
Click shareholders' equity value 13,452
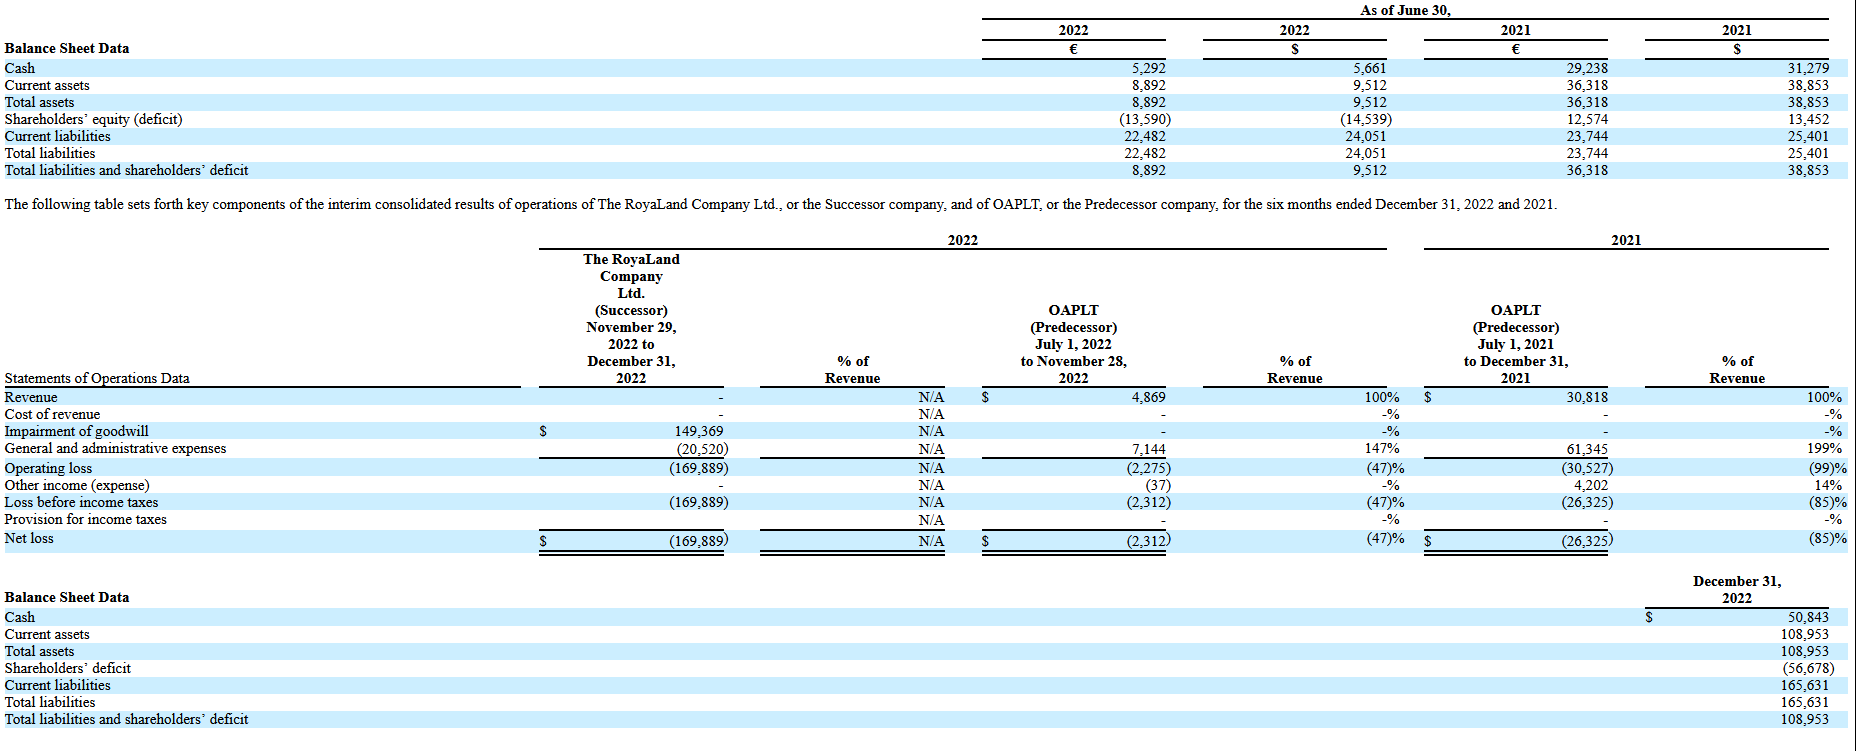coord(1808,119)
